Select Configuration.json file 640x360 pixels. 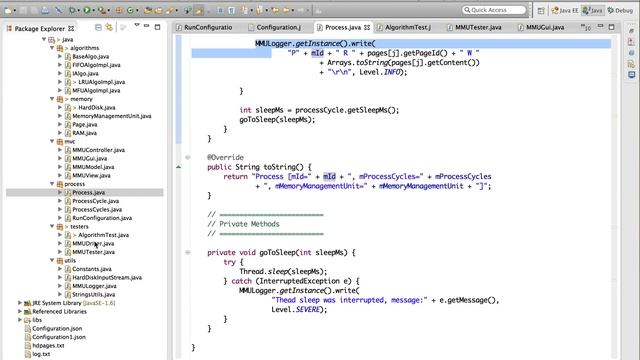click(57, 329)
